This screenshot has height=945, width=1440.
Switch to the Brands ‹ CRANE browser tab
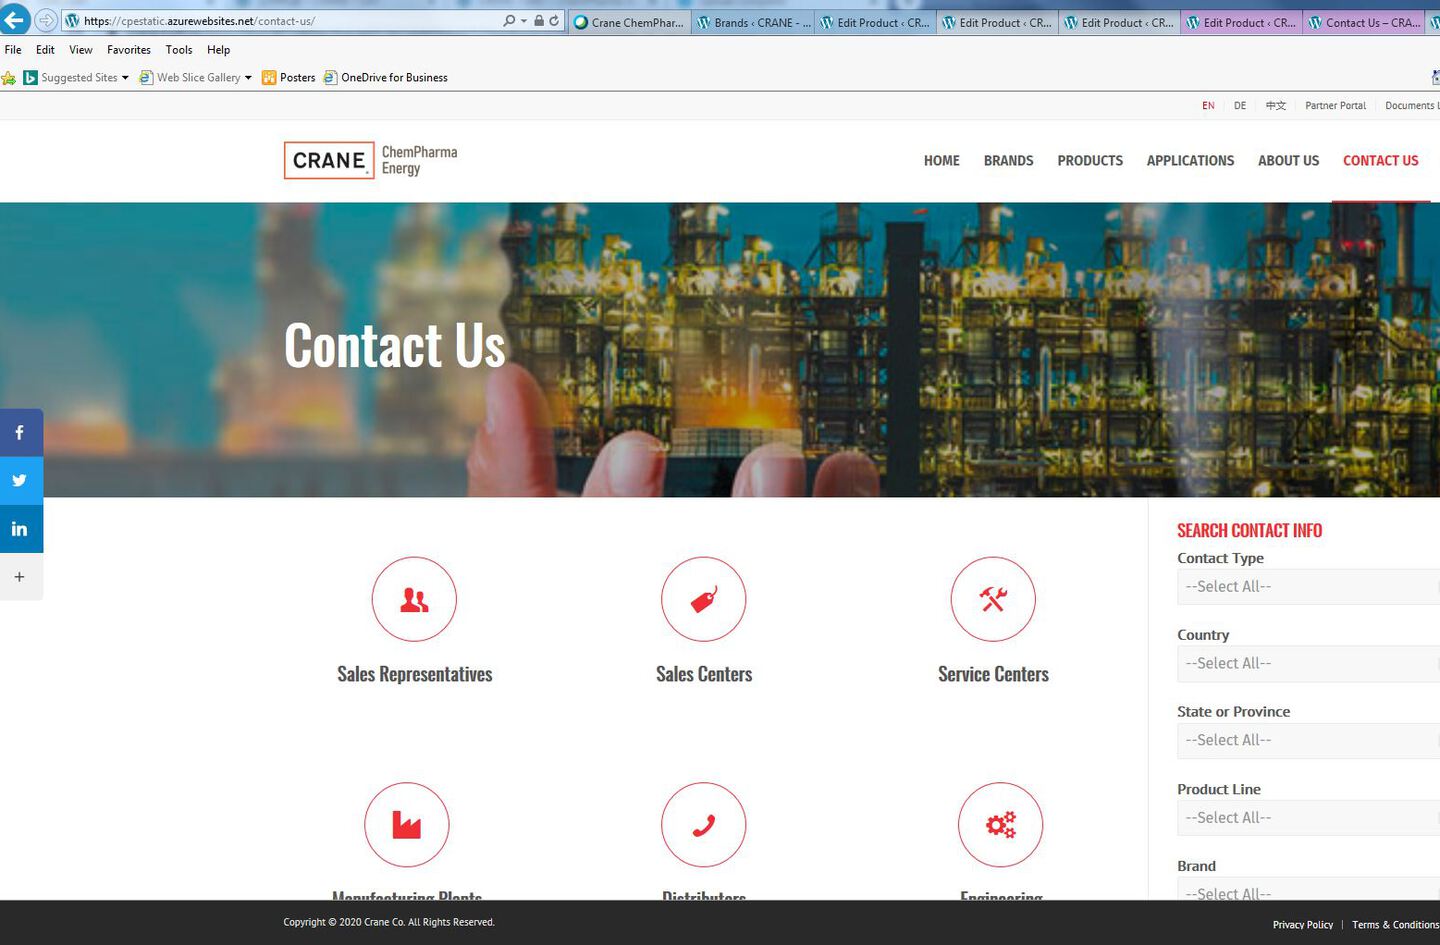click(x=753, y=22)
